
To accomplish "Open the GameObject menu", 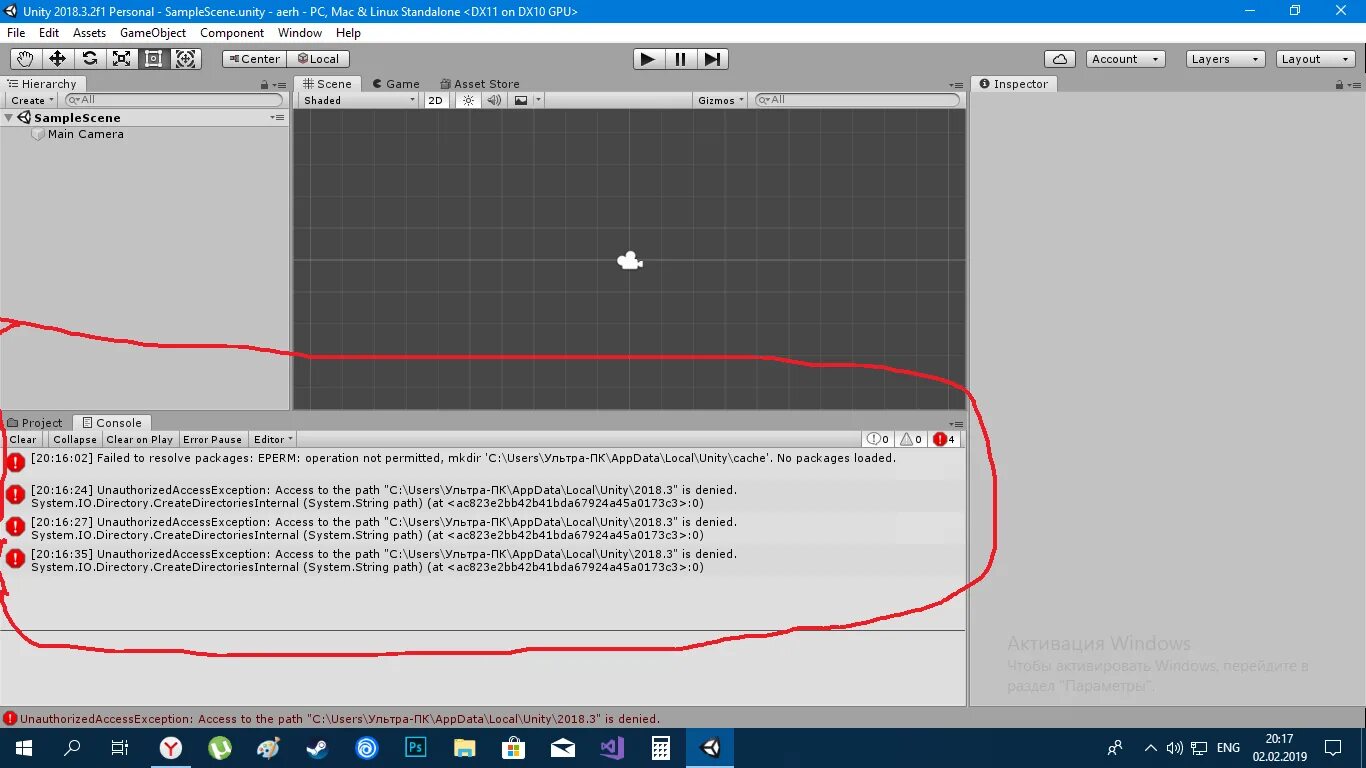I will (x=153, y=33).
